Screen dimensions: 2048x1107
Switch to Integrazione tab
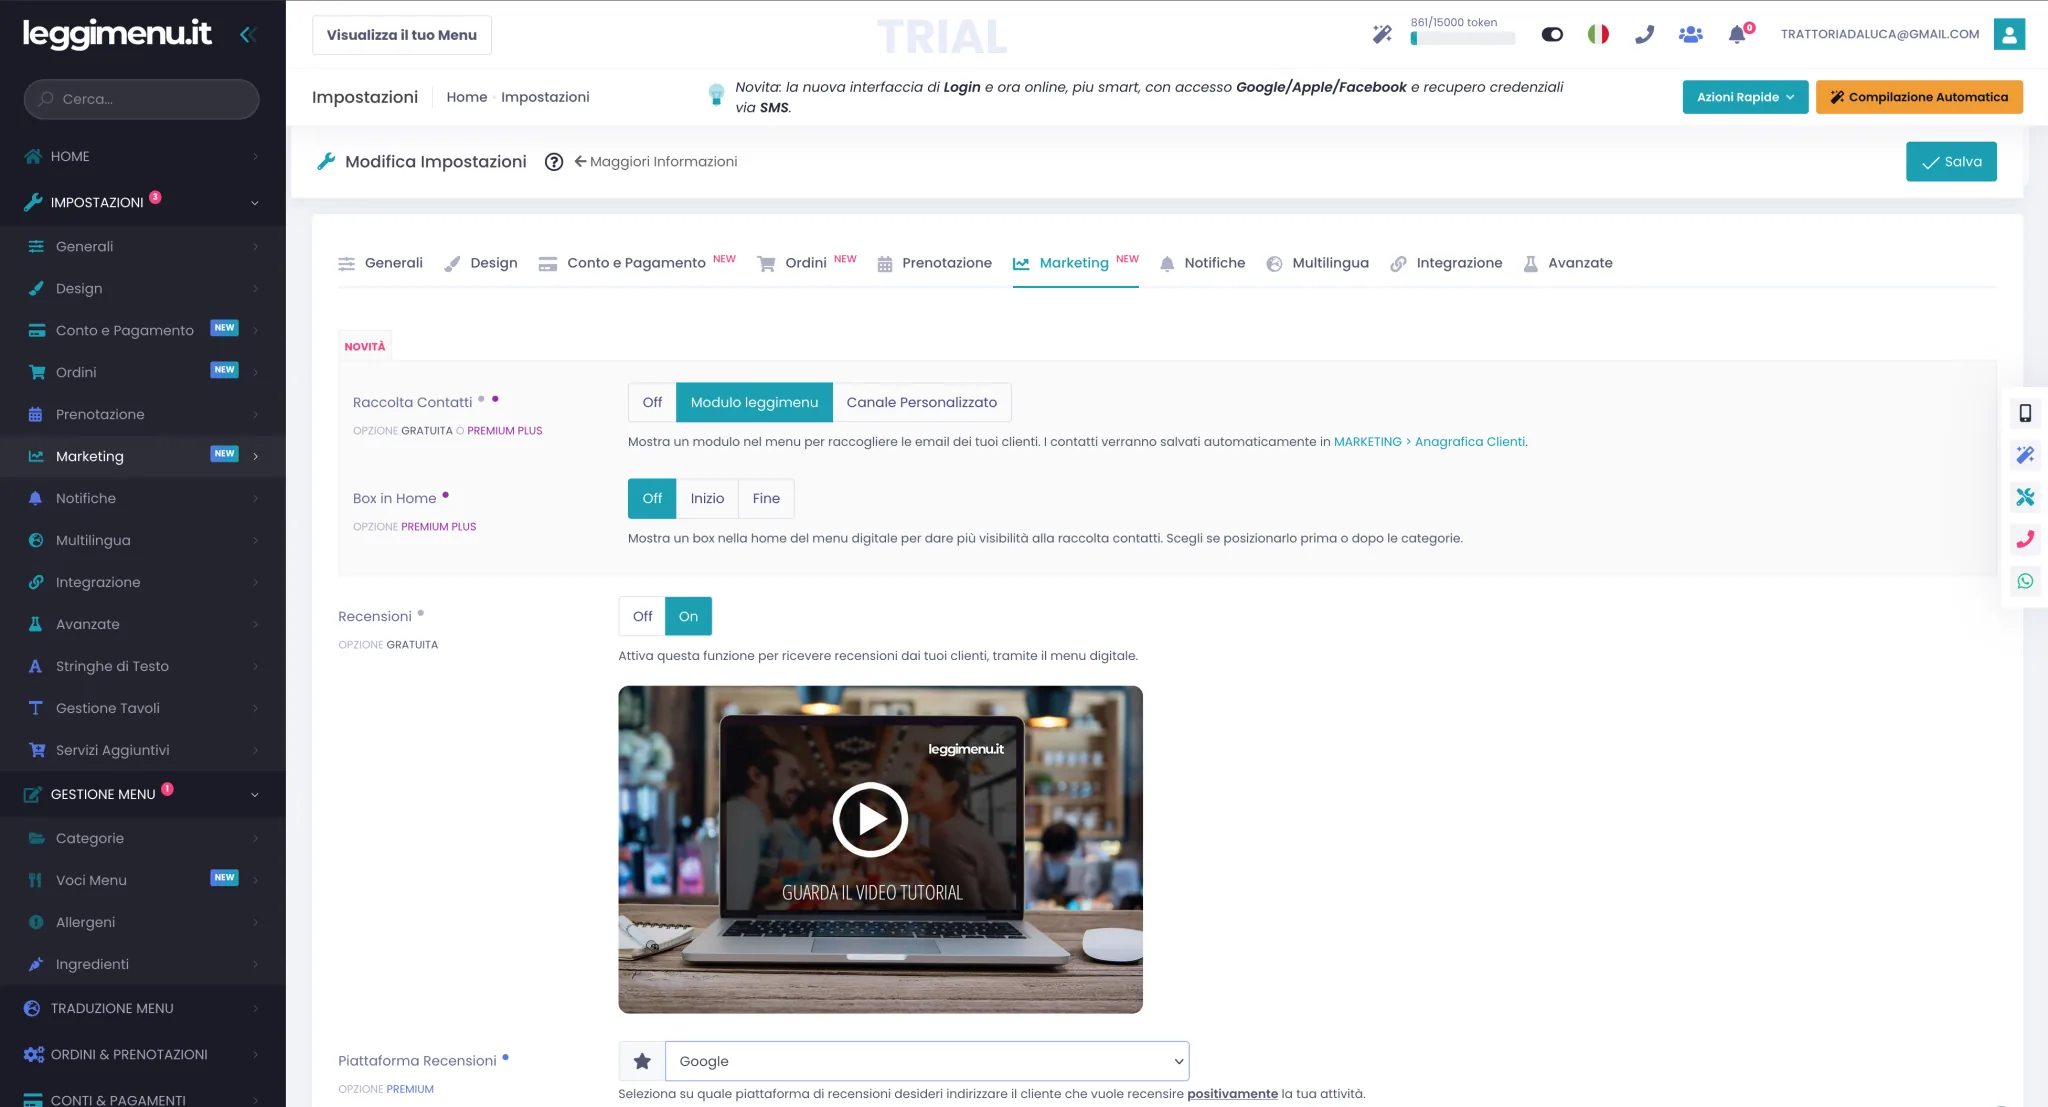pyautogui.click(x=1446, y=263)
